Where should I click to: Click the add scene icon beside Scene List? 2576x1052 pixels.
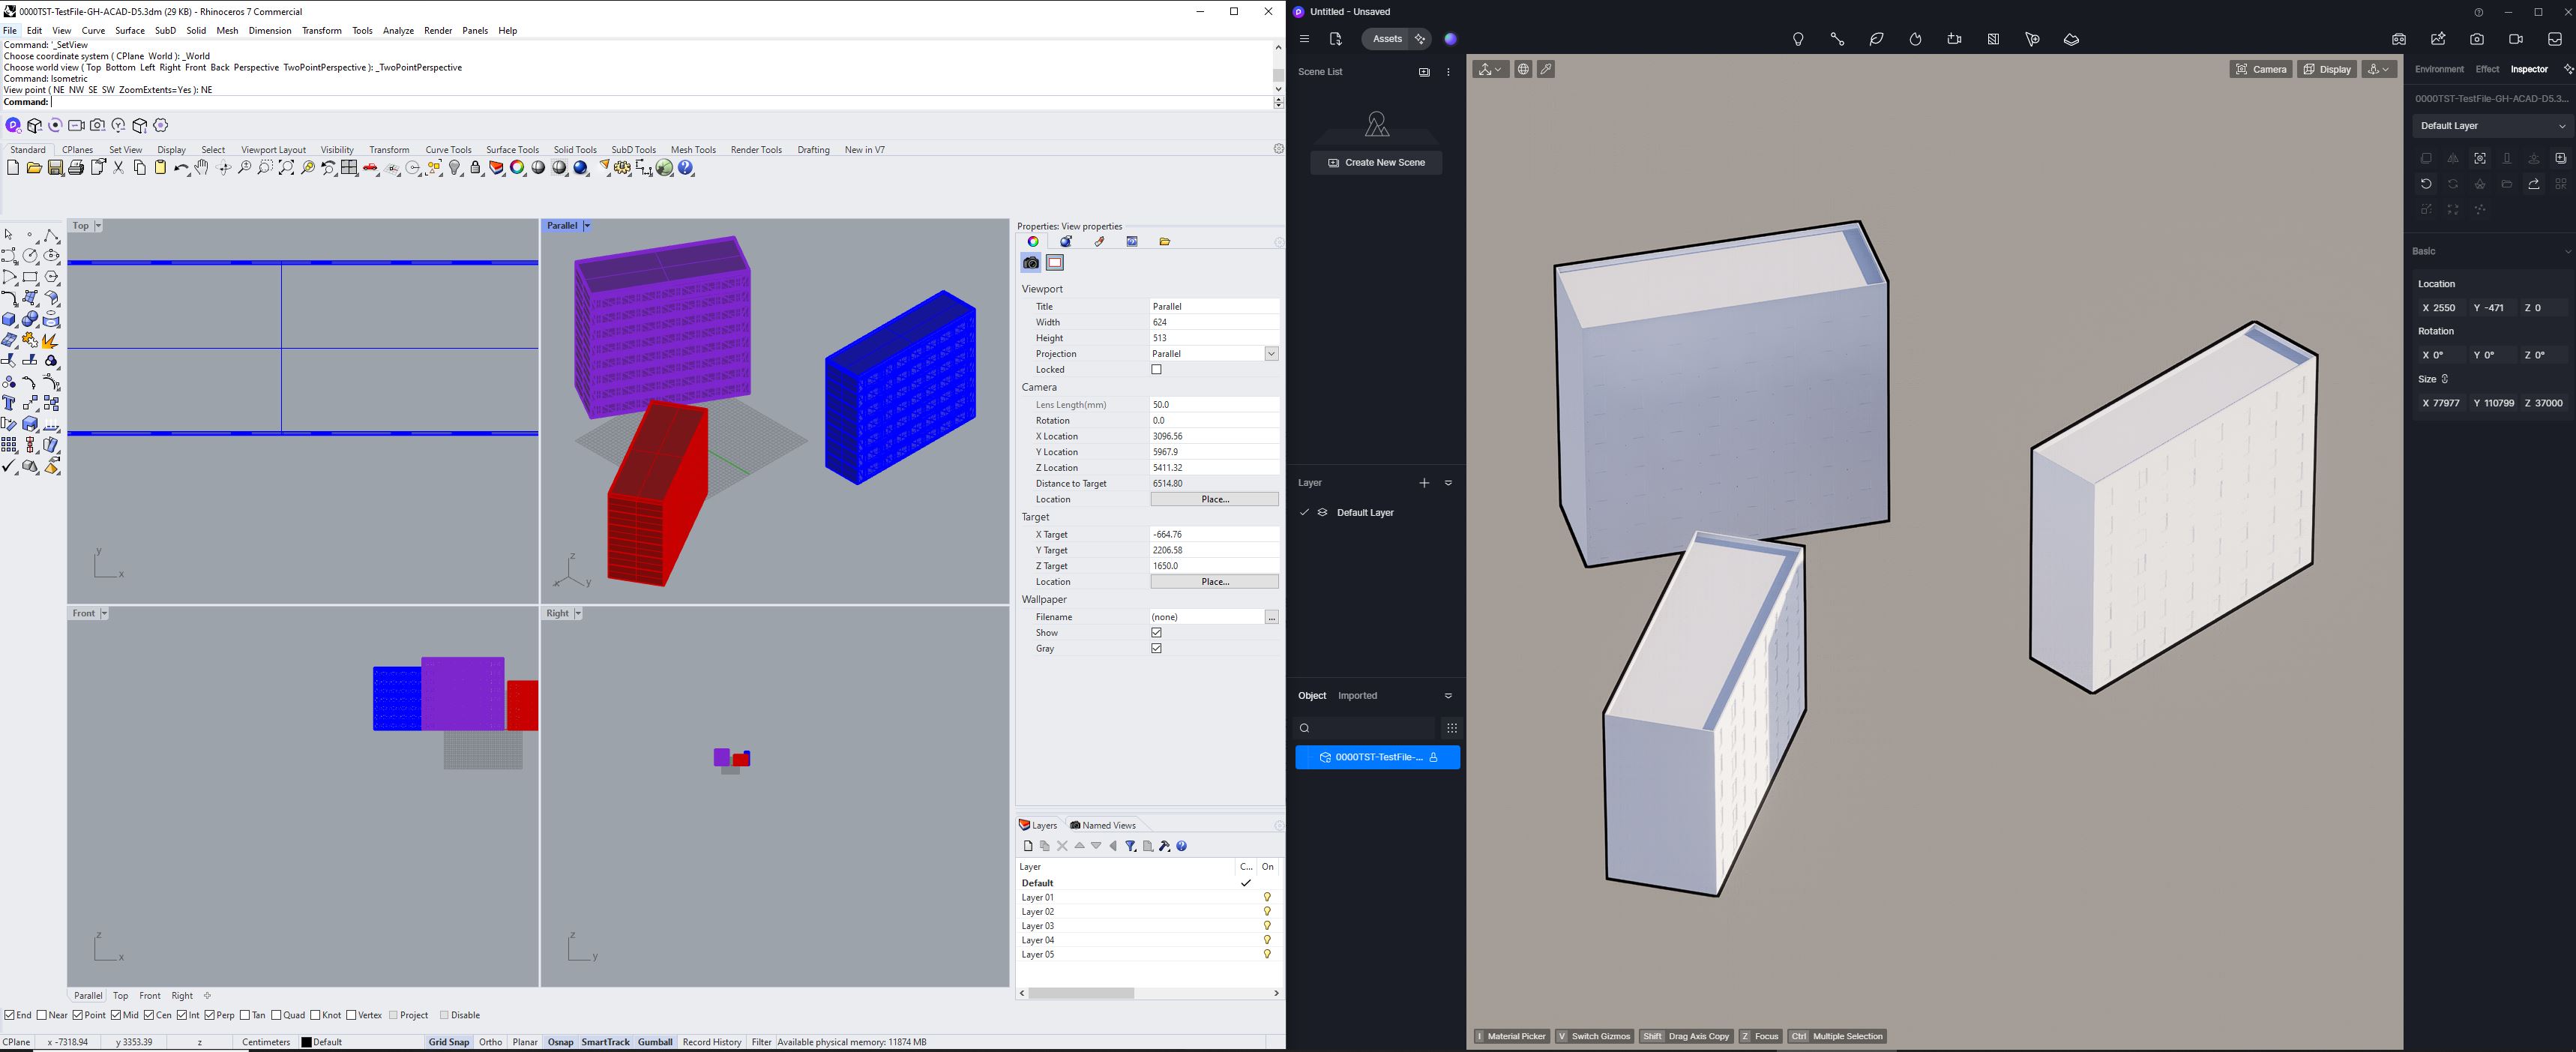point(1424,72)
